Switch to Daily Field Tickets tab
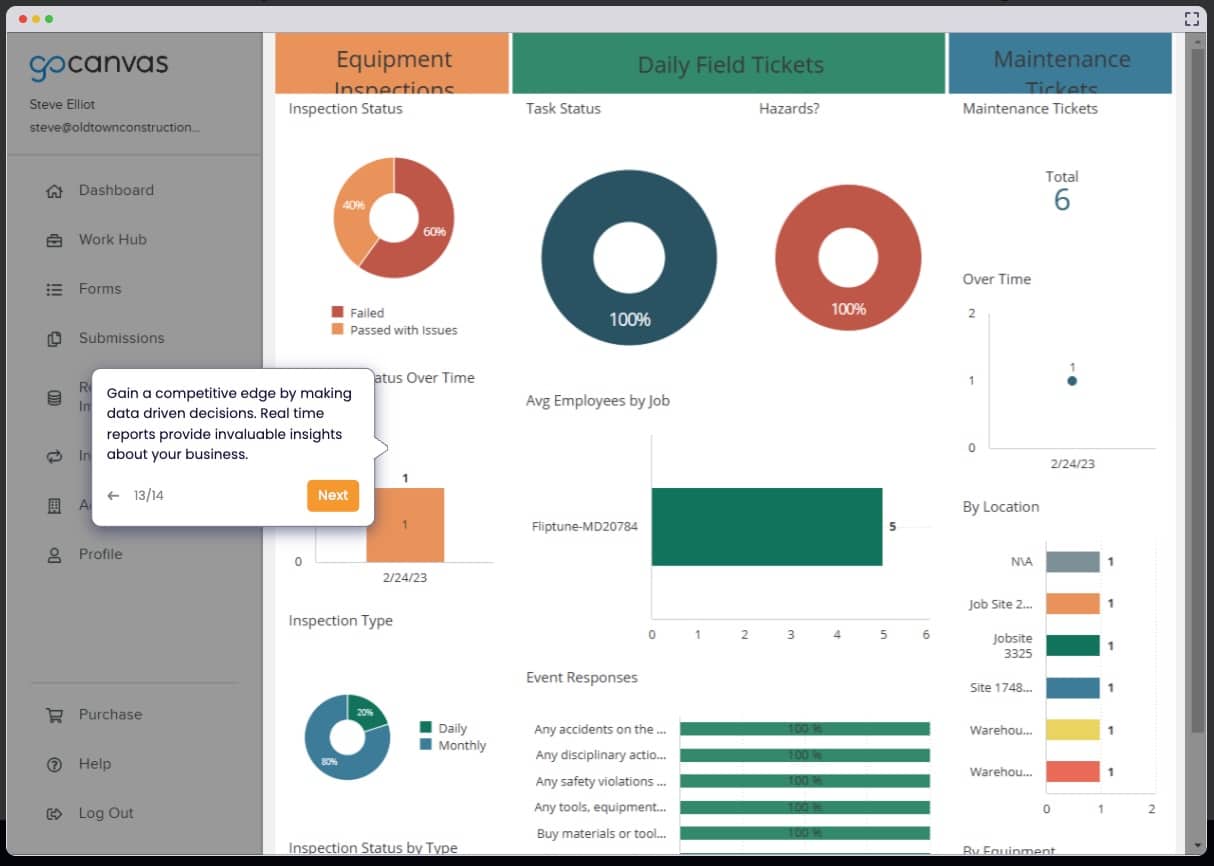Image resolution: width=1214 pixels, height=866 pixels. 729,64
